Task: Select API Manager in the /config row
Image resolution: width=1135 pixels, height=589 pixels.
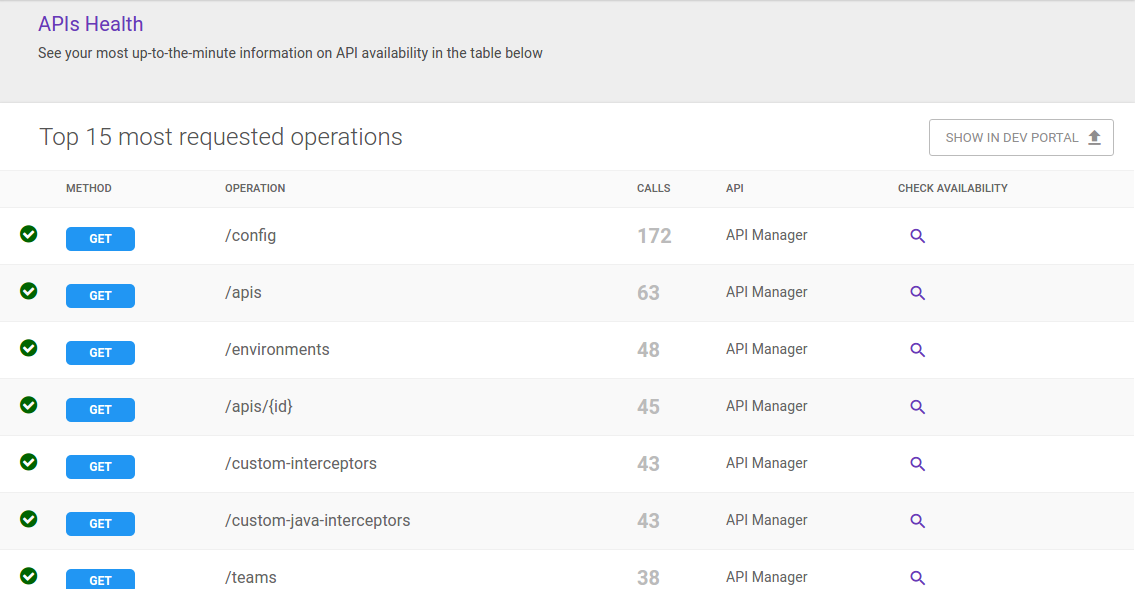Action: (x=766, y=235)
